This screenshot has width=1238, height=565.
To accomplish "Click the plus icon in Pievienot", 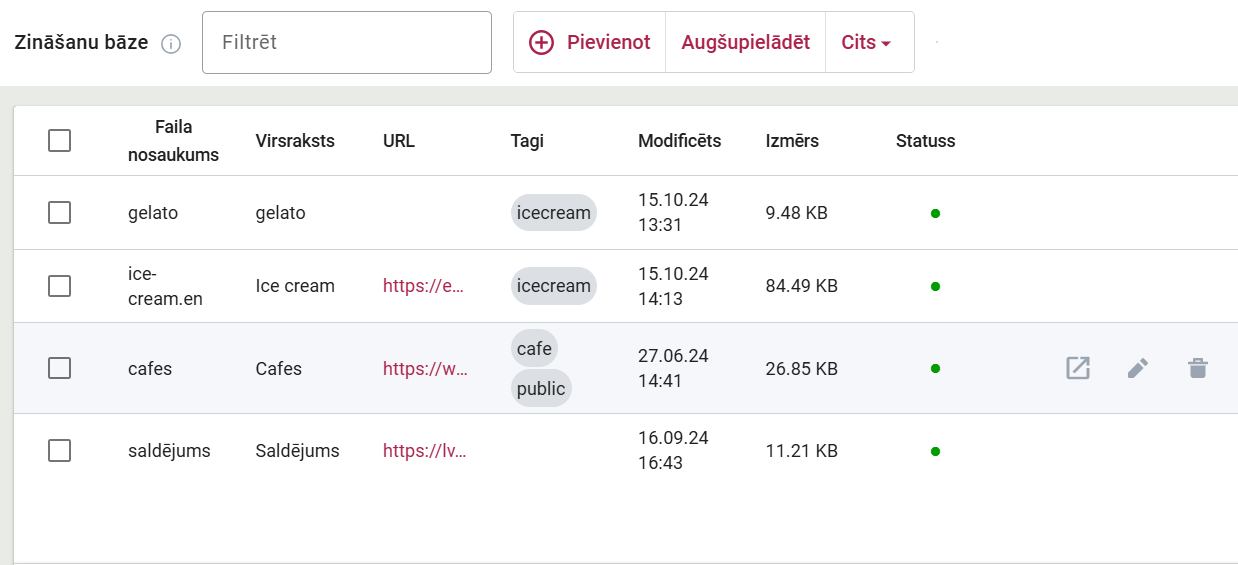I will (x=541, y=42).
